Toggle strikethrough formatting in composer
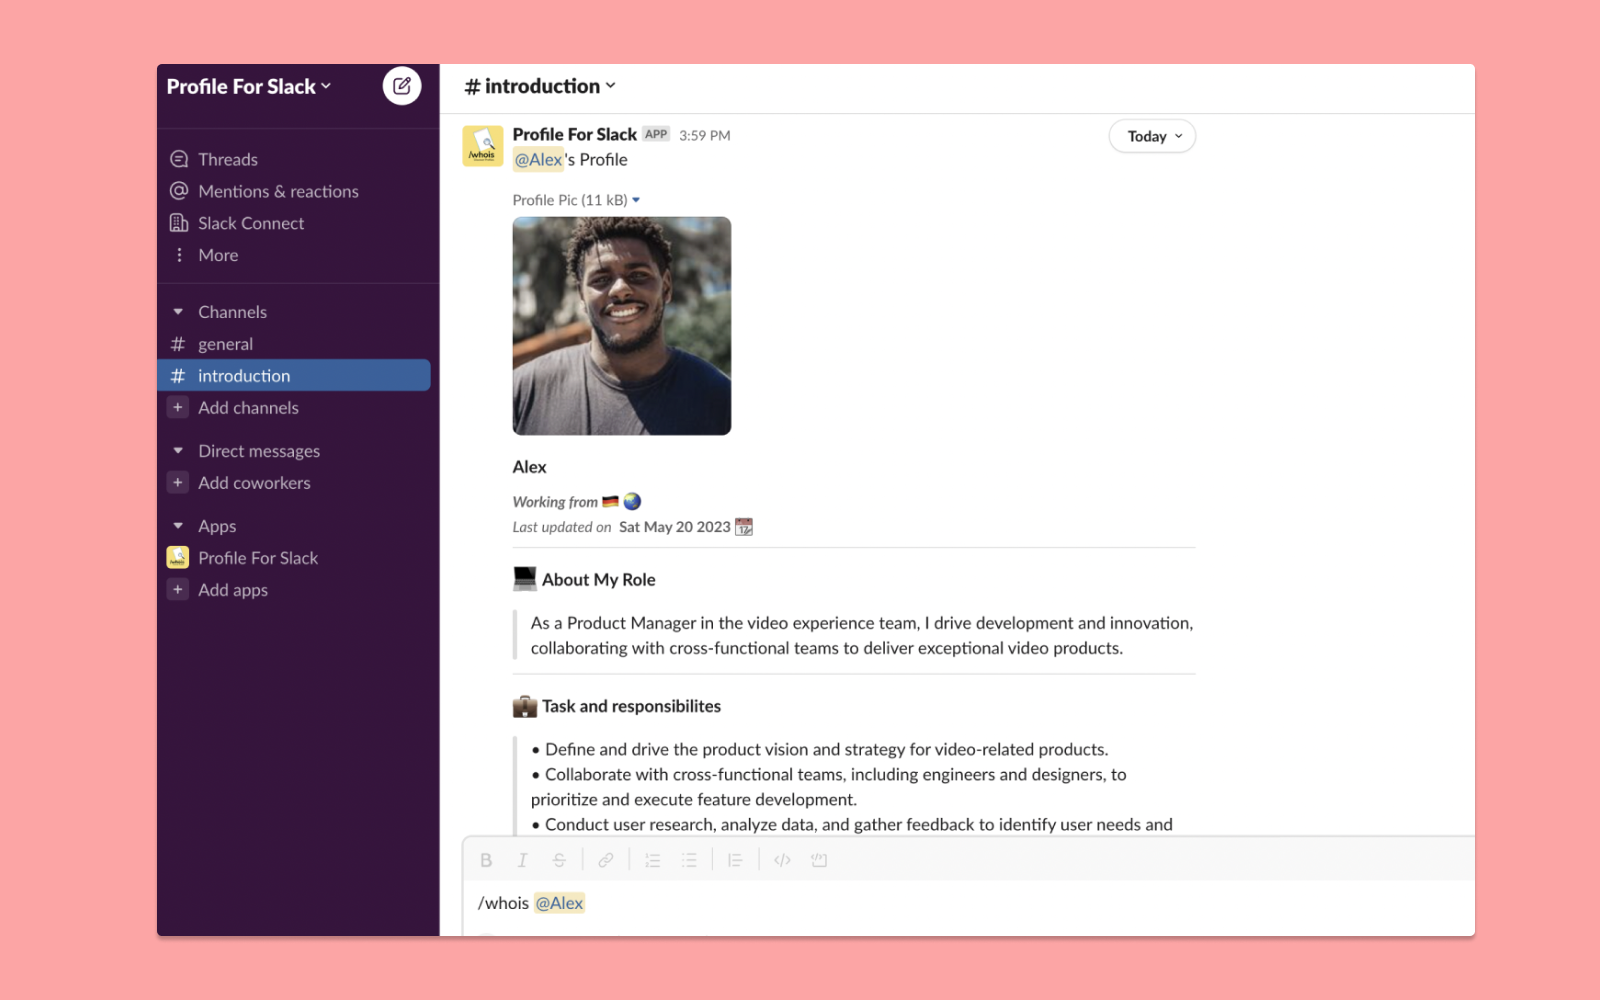The width and height of the screenshot is (1600, 1000). pos(559,860)
